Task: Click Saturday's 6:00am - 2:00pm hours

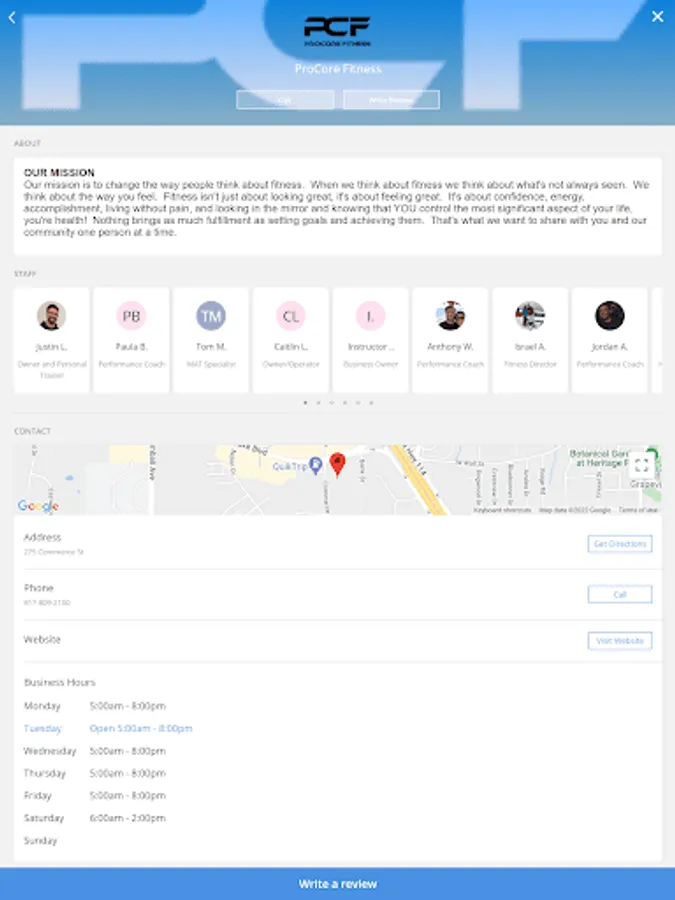Action: click(x=127, y=818)
